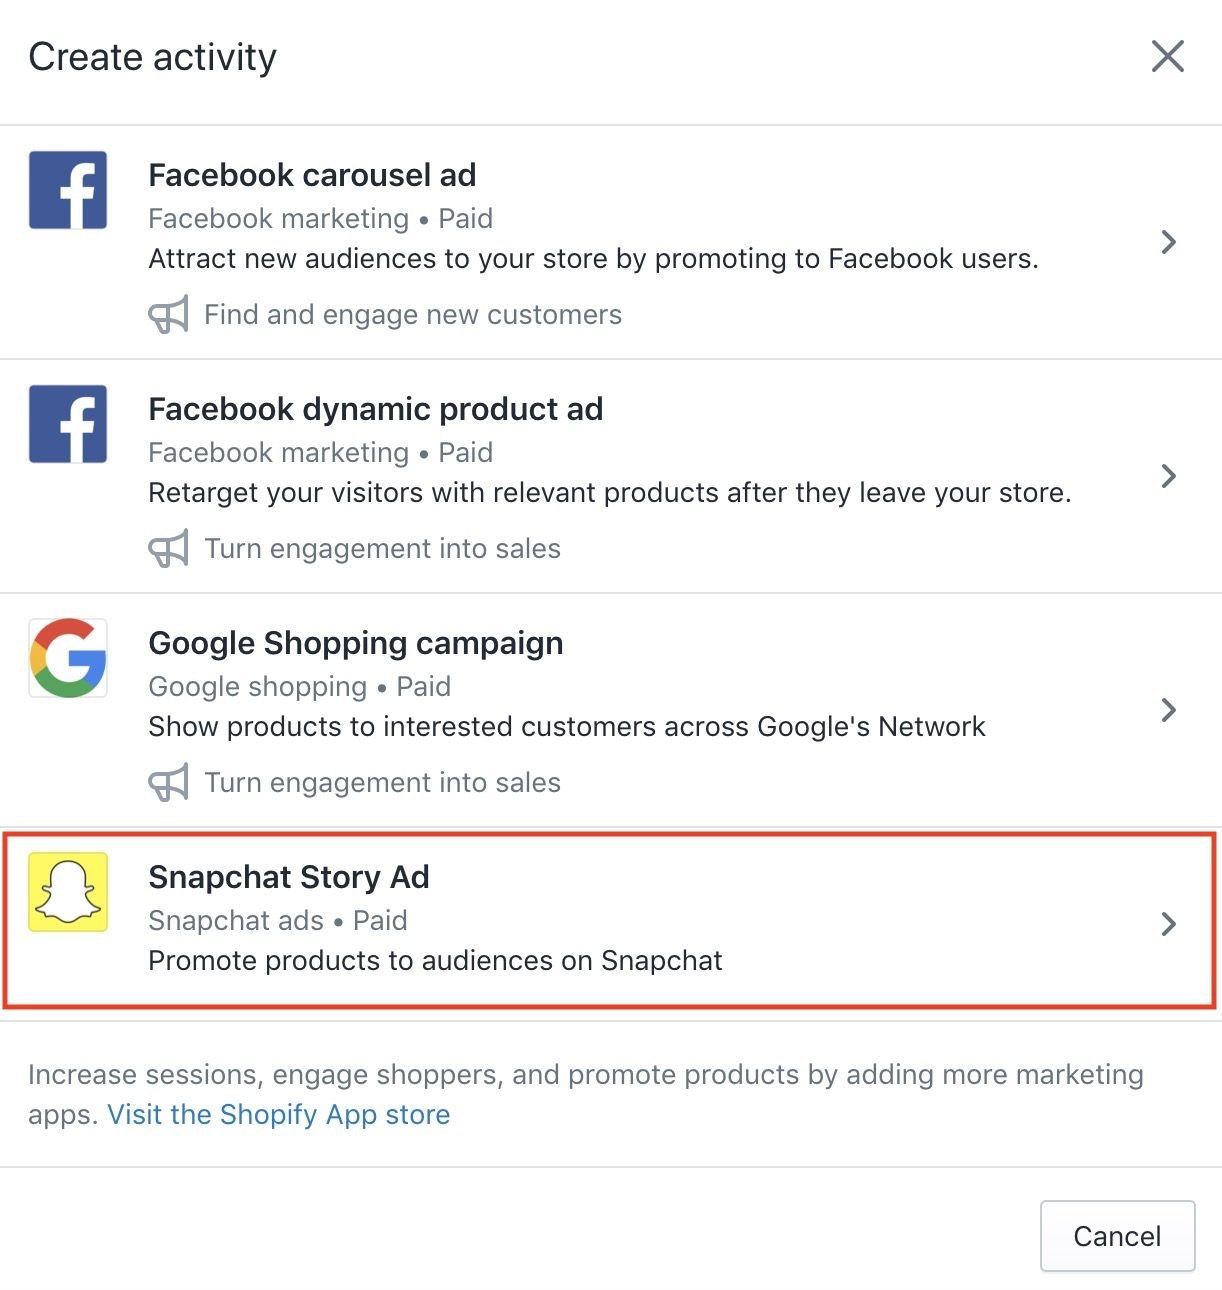Screen dimensions: 1222x1290
Task: Click megaphone icon under Google Shopping campaign
Action: pyautogui.click(x=168, y=783)
